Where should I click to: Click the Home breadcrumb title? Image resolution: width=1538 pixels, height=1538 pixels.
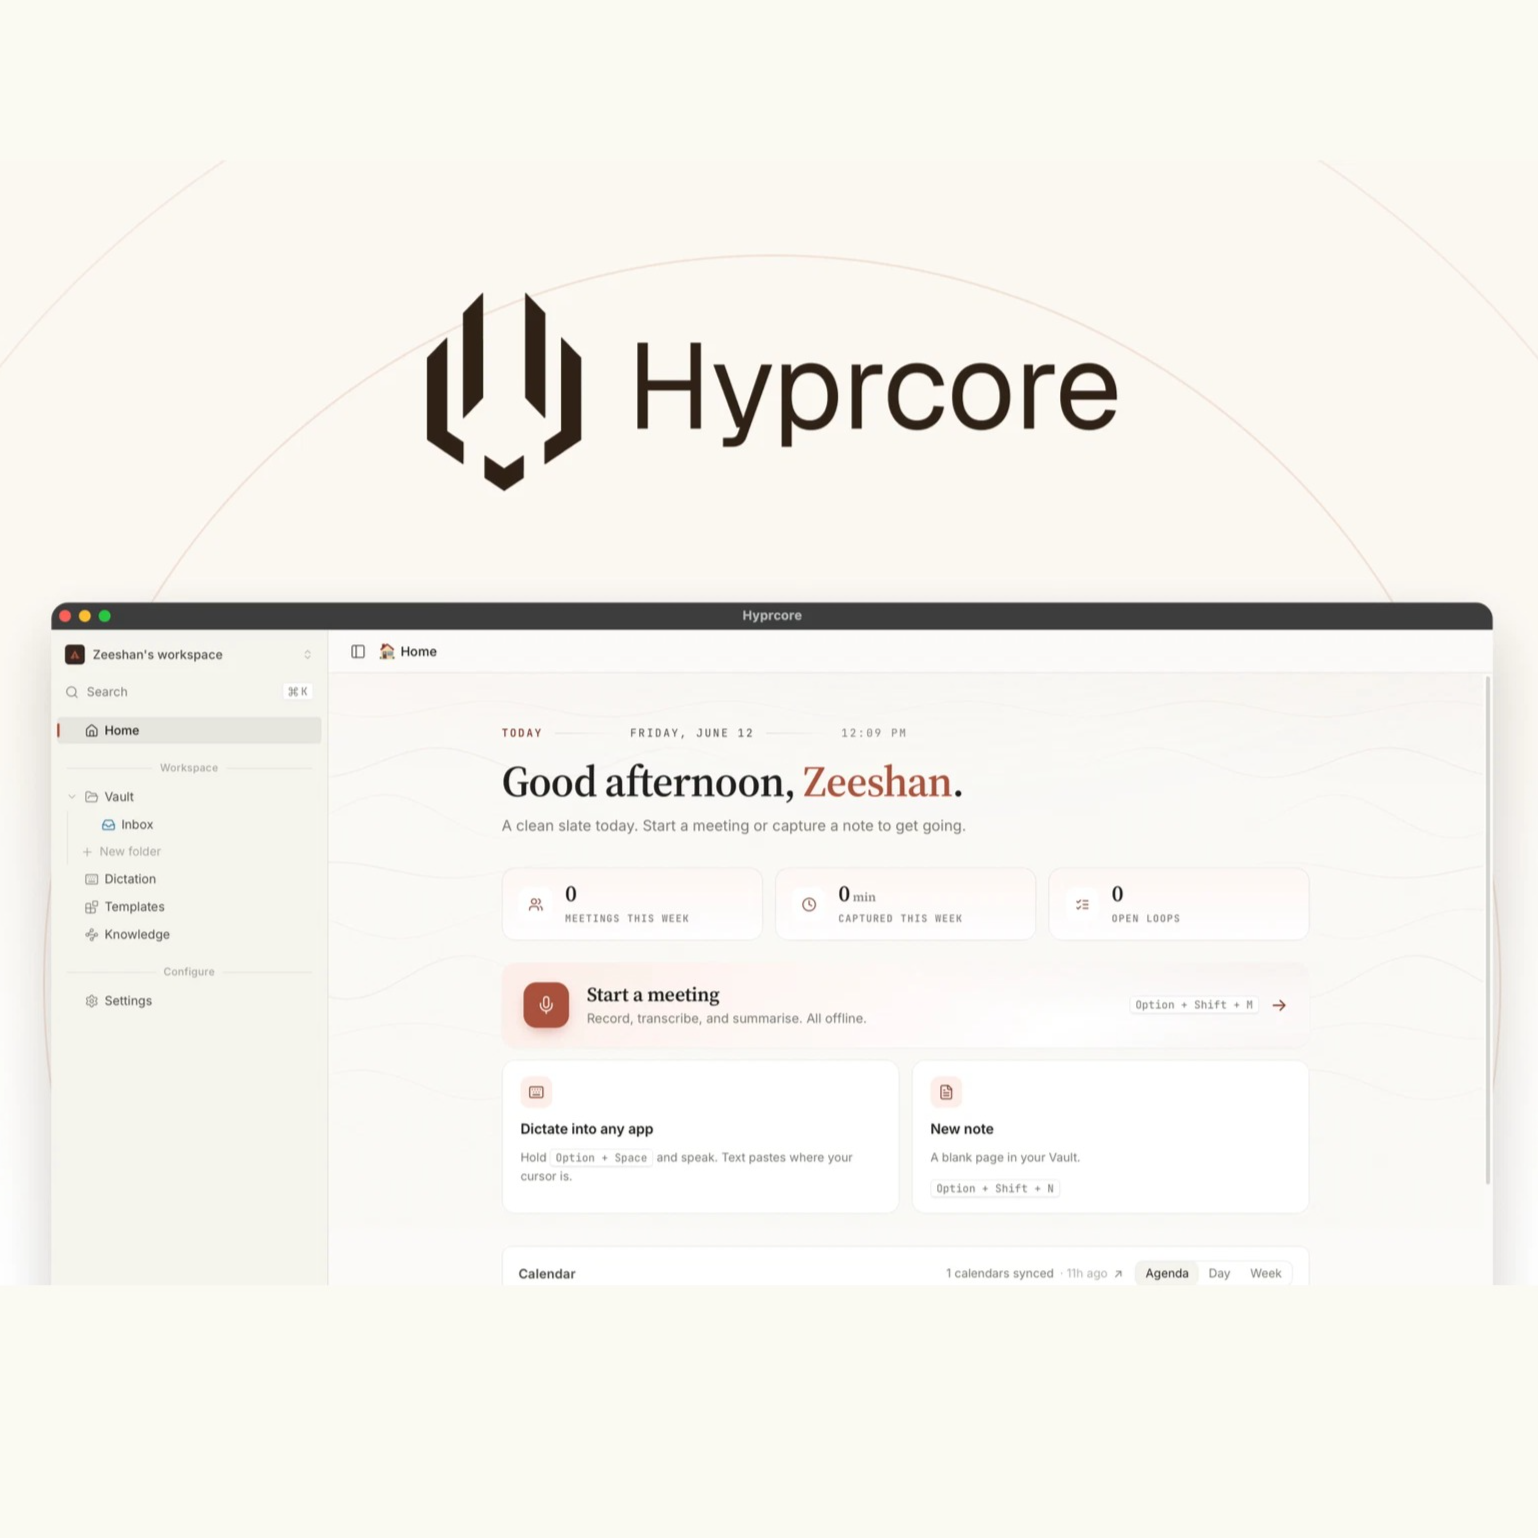tap(418, 652)
